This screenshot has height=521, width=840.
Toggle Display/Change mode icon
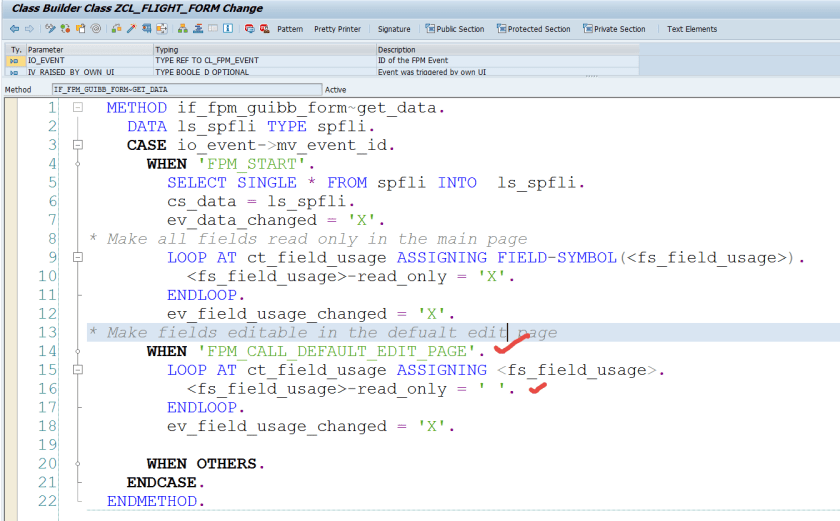coord(48,29)
